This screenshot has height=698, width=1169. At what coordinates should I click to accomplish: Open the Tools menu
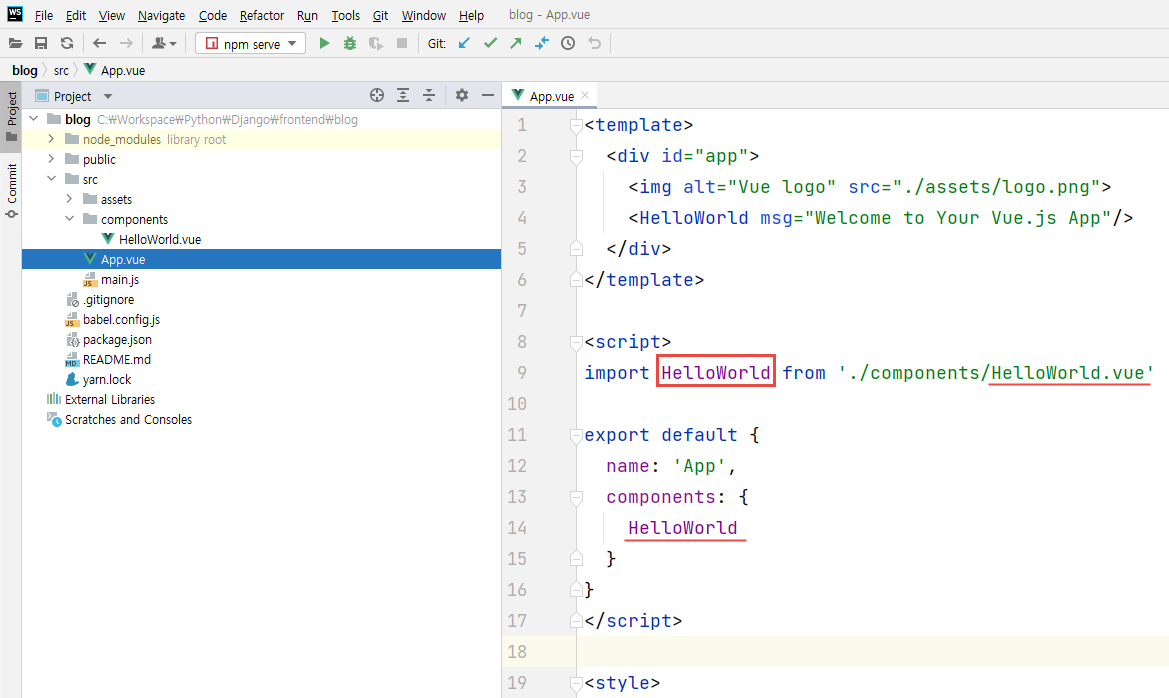pos(345,15)
